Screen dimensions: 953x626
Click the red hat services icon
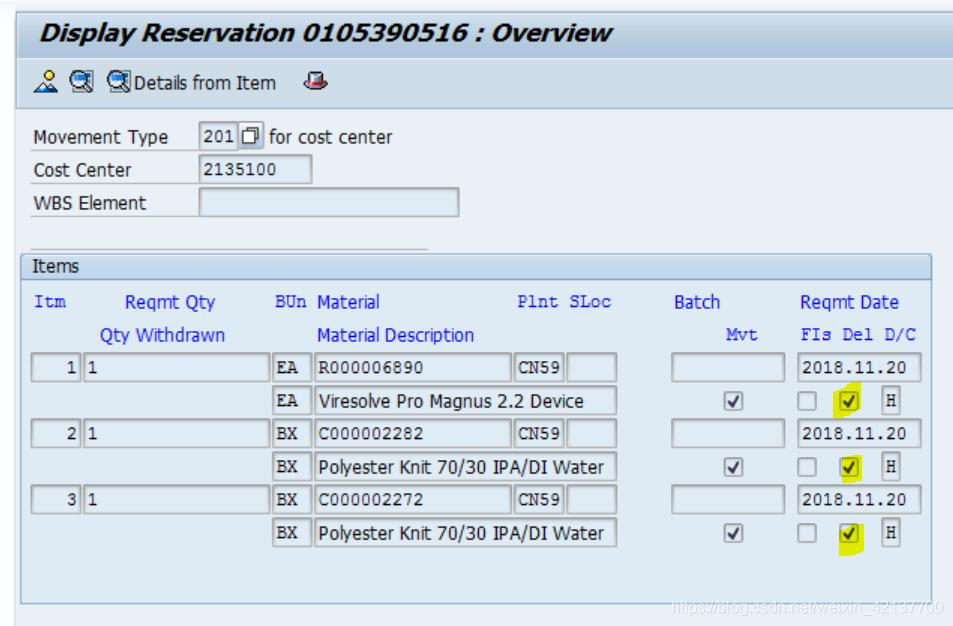tap(315, 81)
